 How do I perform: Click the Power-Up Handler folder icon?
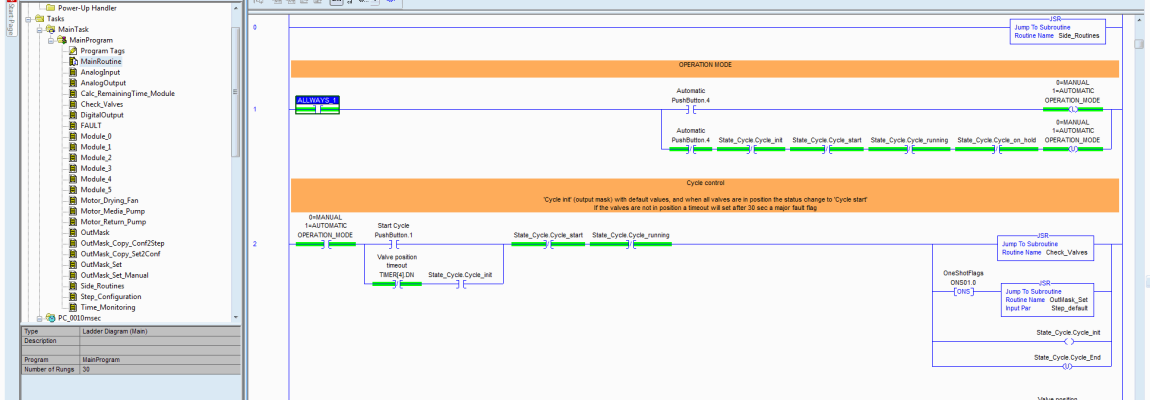(x=51, y=8)
